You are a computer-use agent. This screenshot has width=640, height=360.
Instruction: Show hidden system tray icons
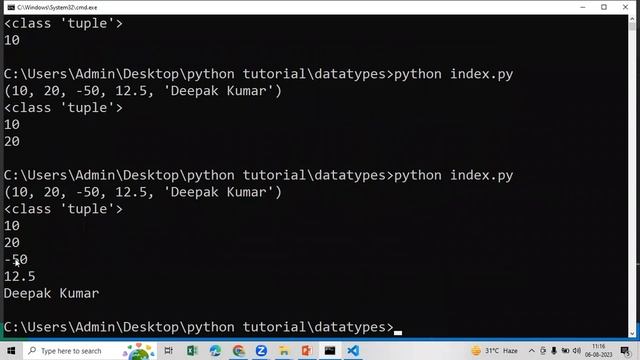point(531,351)
